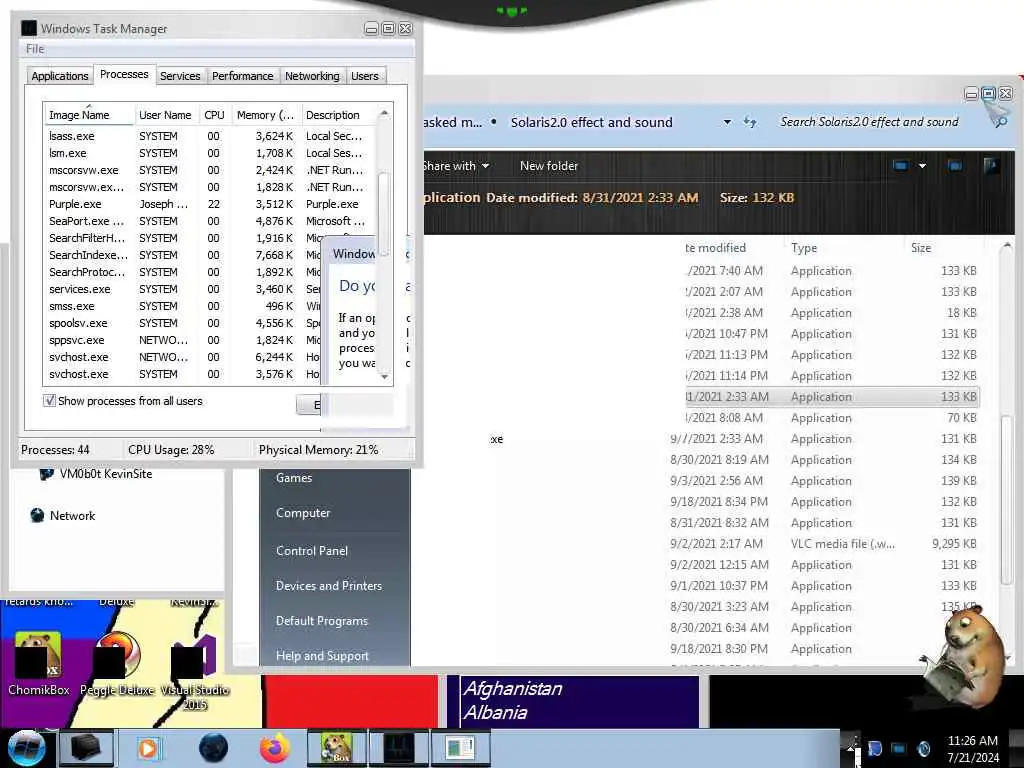1024x768 pixels.
Task: Open ChomikBox desktop shortcut
Action: pos(39,663)
